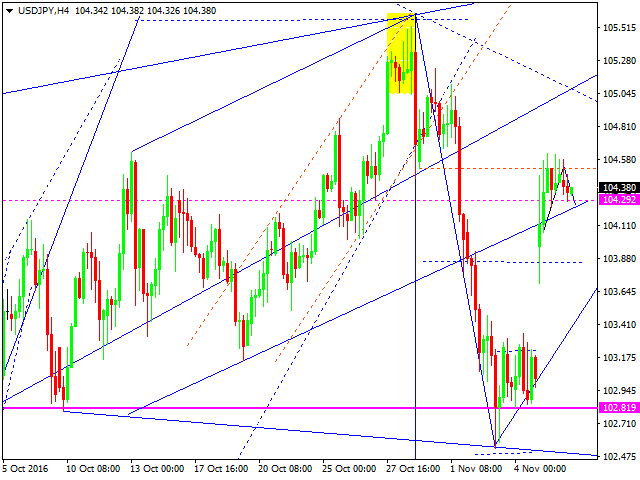This screenshot has width=640, height=480.
Task: Click the 102.945 price axis value
Action: (x=619, y=391)
